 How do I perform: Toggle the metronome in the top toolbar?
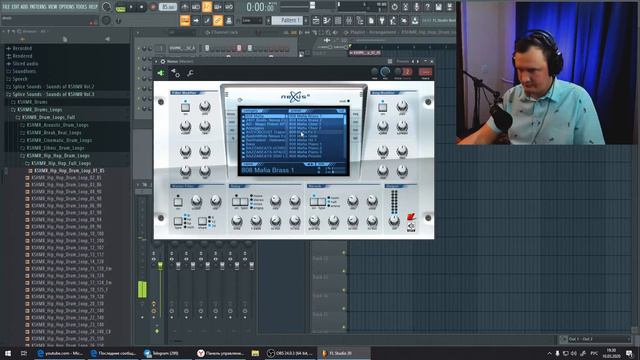(185, 7)
